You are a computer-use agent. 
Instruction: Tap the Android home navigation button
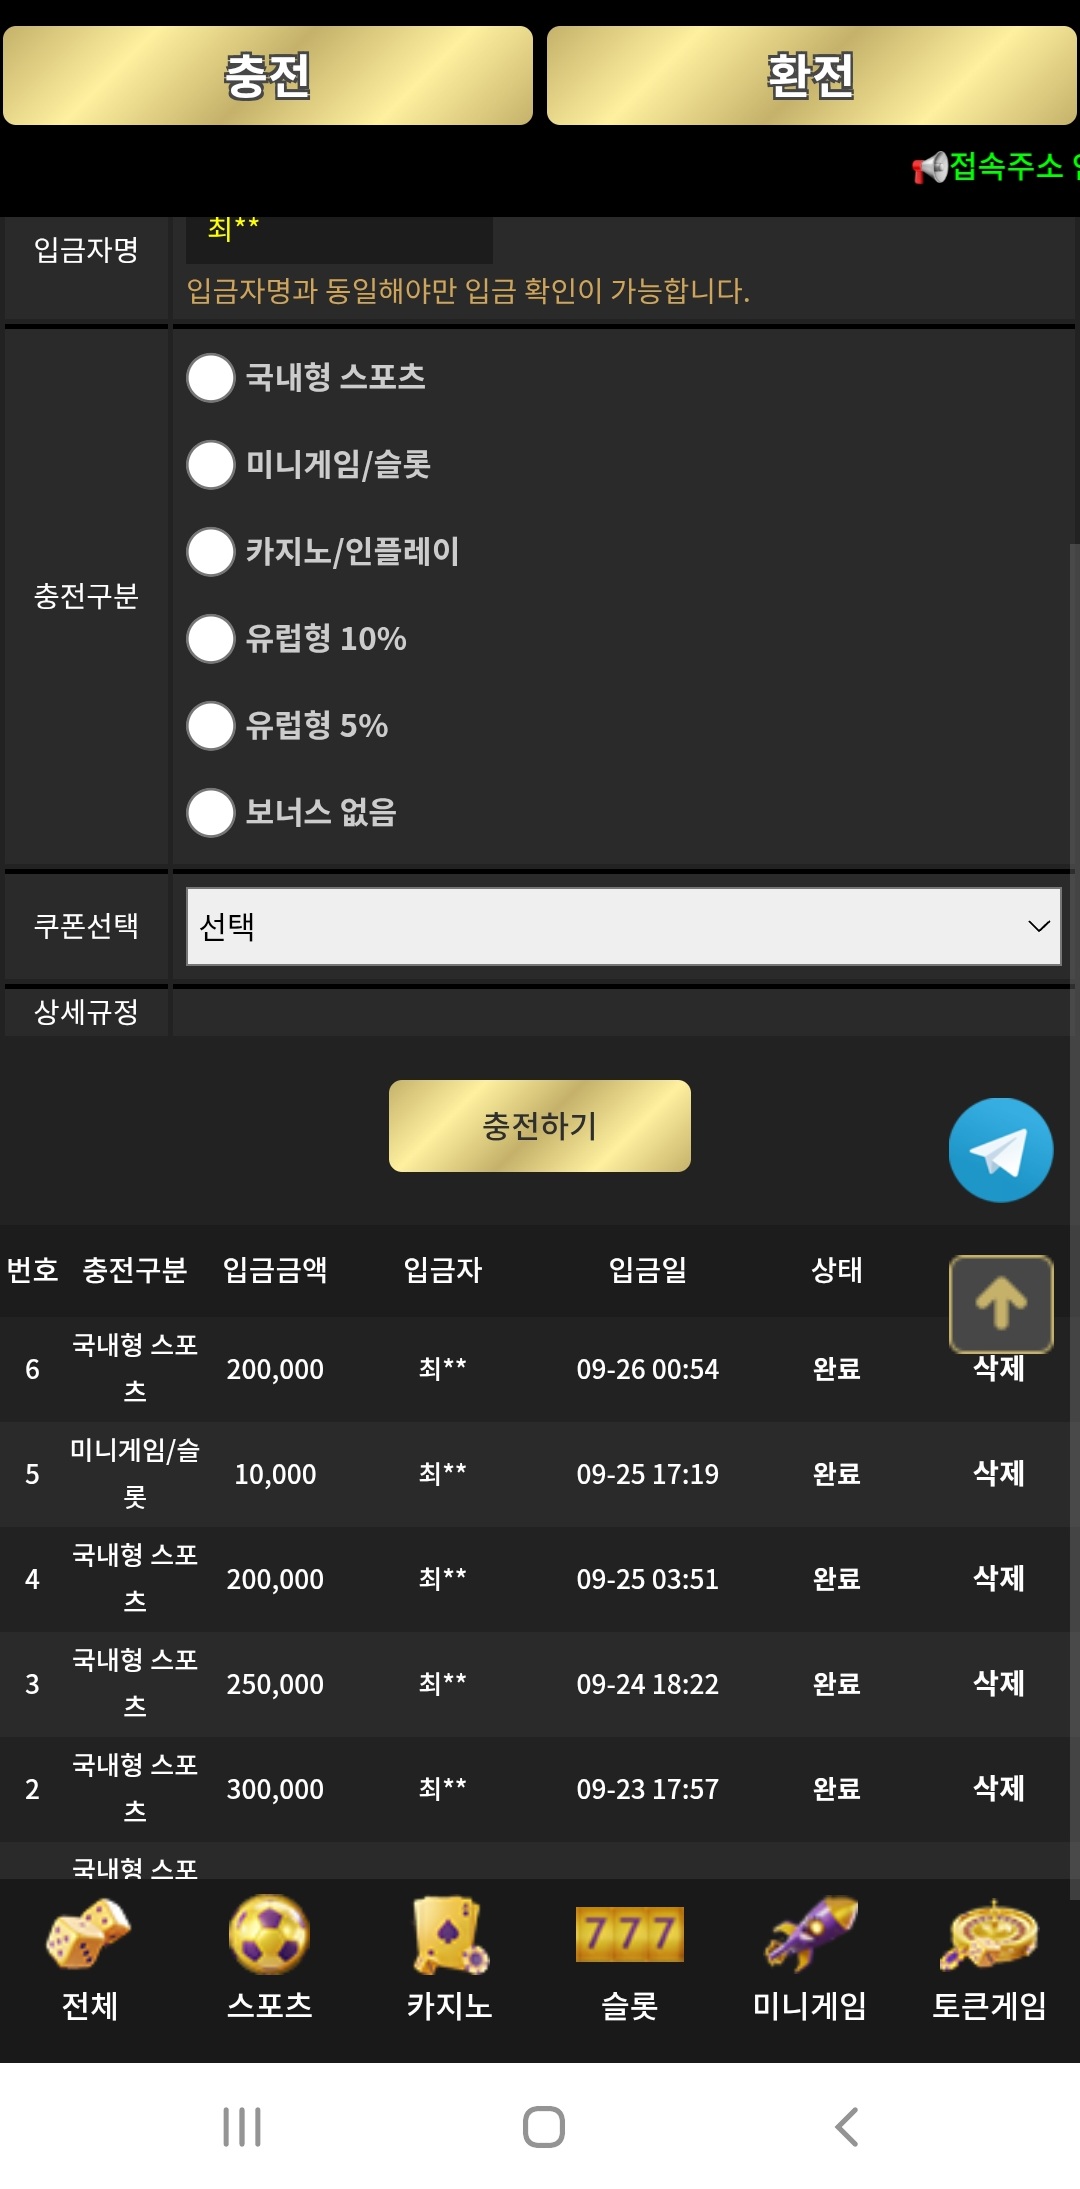click(543, 2127)
